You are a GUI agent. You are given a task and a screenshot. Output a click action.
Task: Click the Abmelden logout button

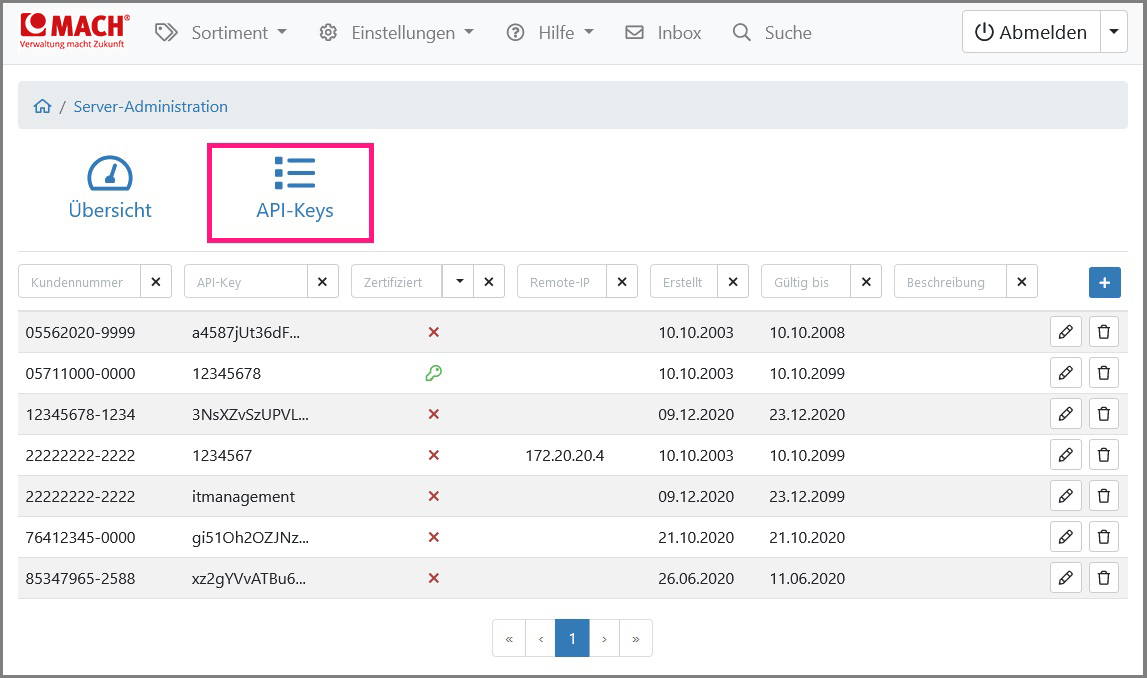[1031, 31]
